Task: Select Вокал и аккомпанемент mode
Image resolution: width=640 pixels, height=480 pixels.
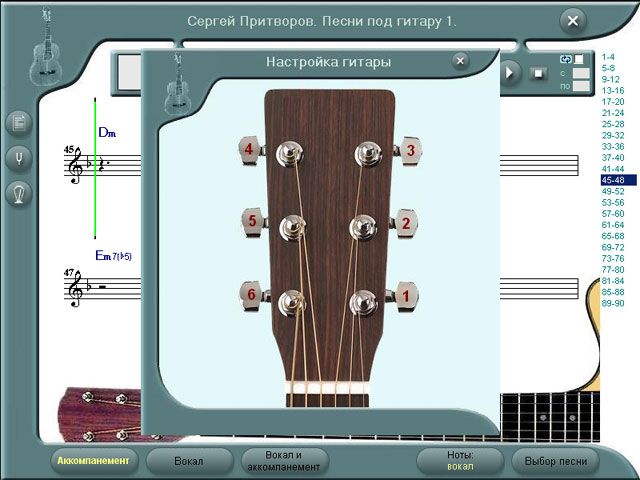Action: (285, 461)
